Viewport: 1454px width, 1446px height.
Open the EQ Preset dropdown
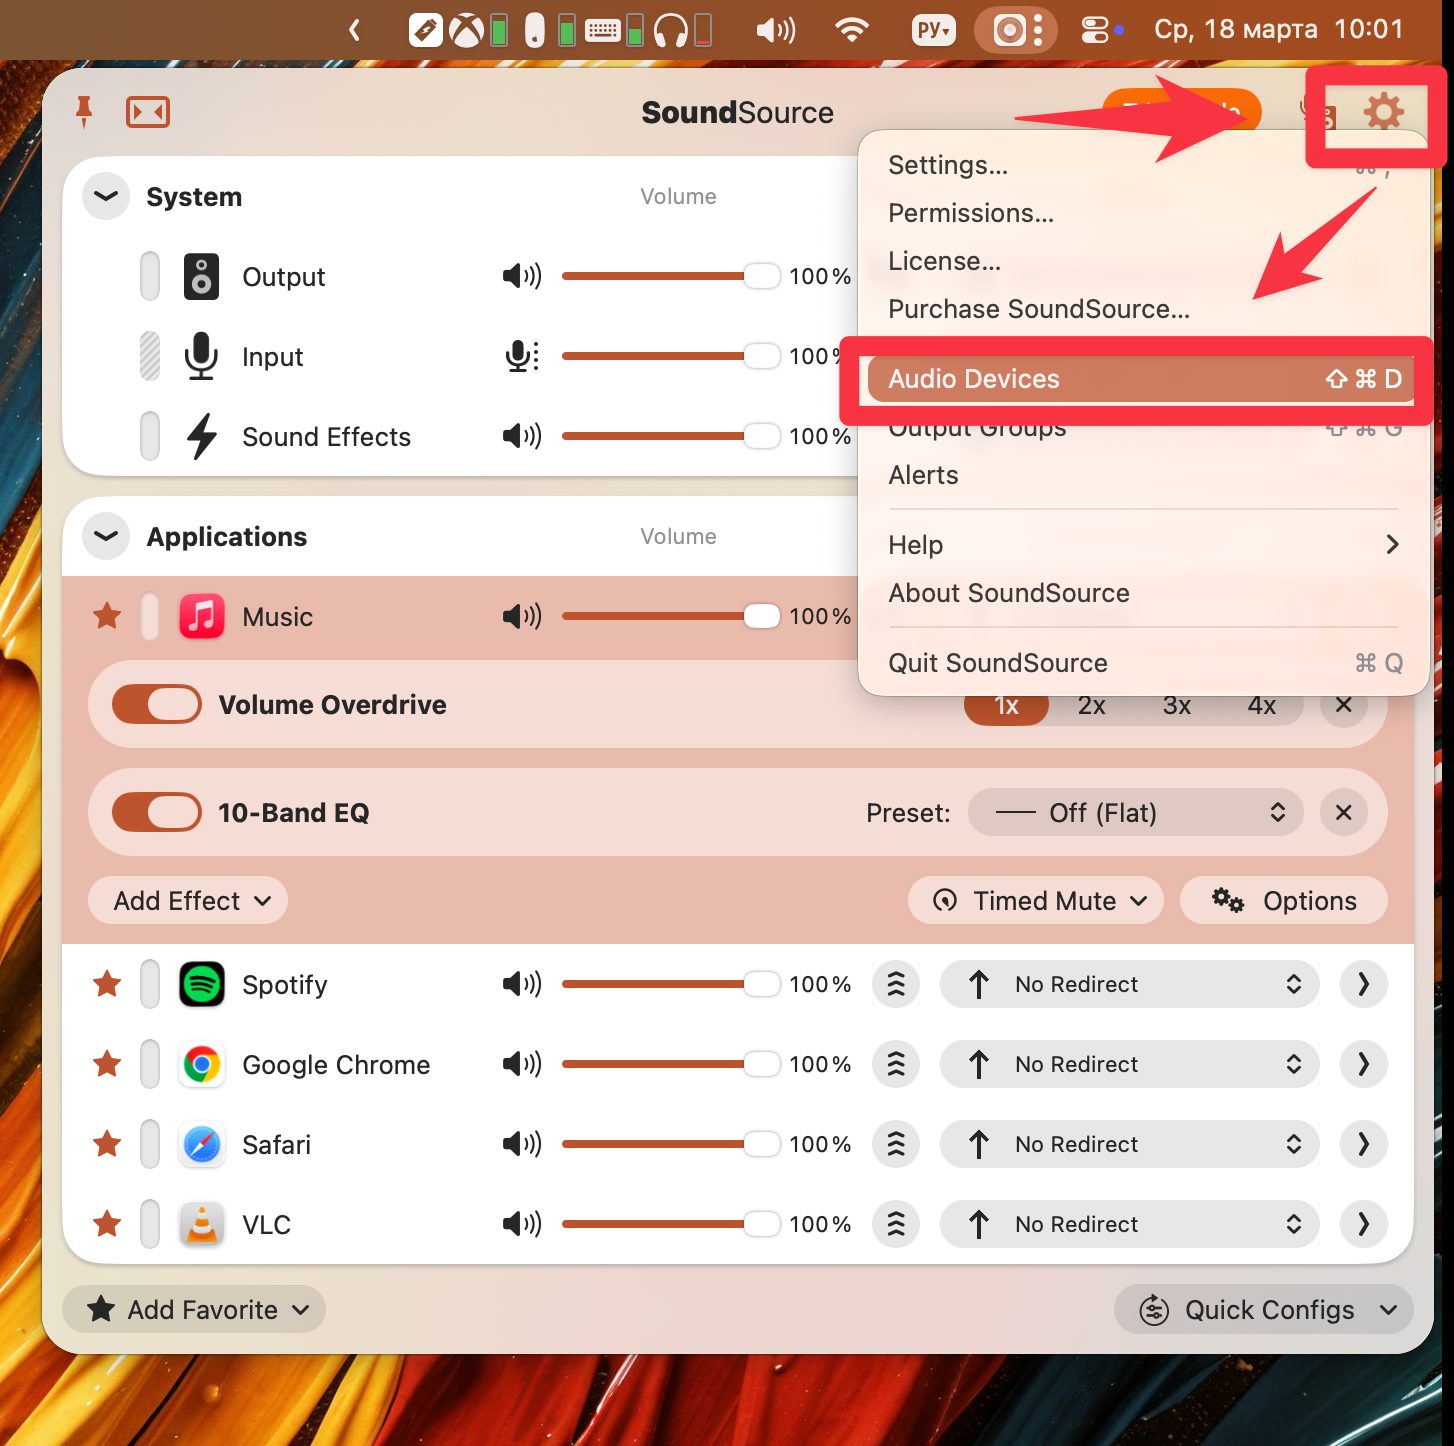[1136, 812]
